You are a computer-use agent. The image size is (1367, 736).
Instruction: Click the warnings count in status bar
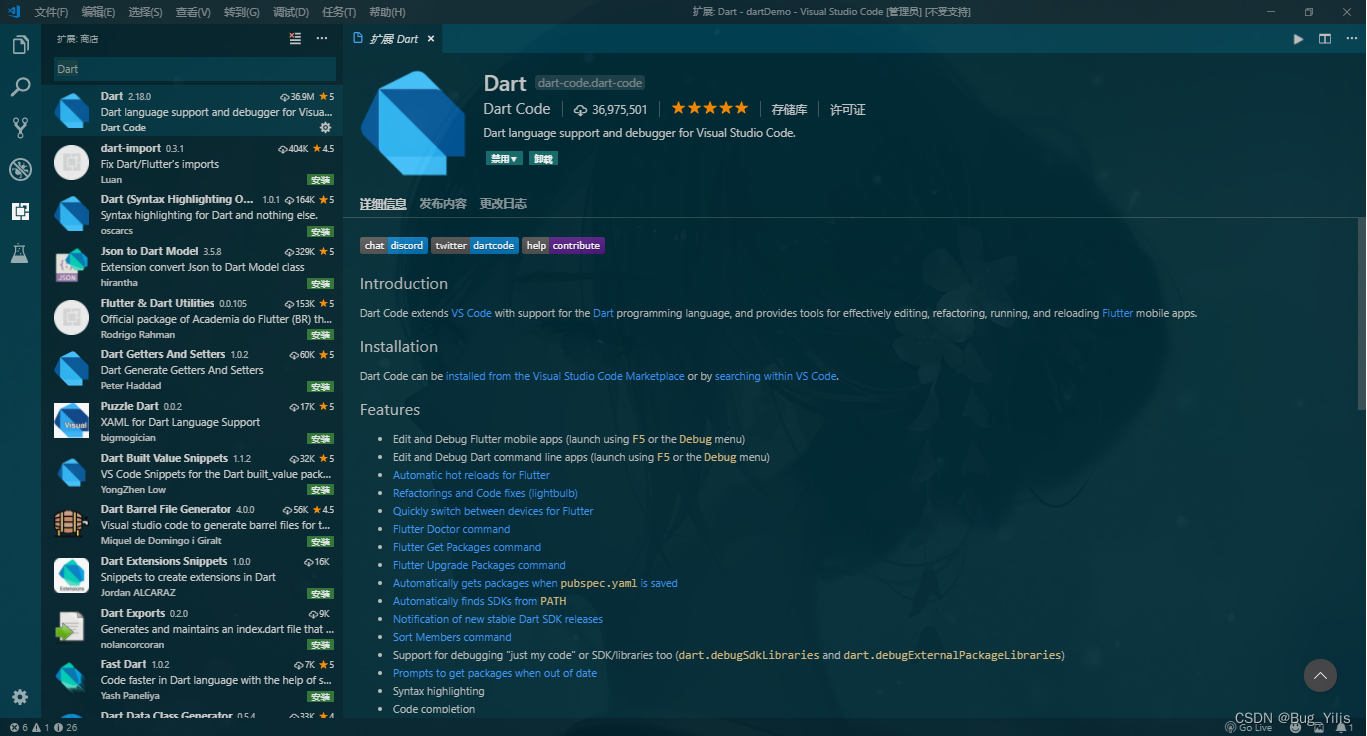[x=40, y=727]
